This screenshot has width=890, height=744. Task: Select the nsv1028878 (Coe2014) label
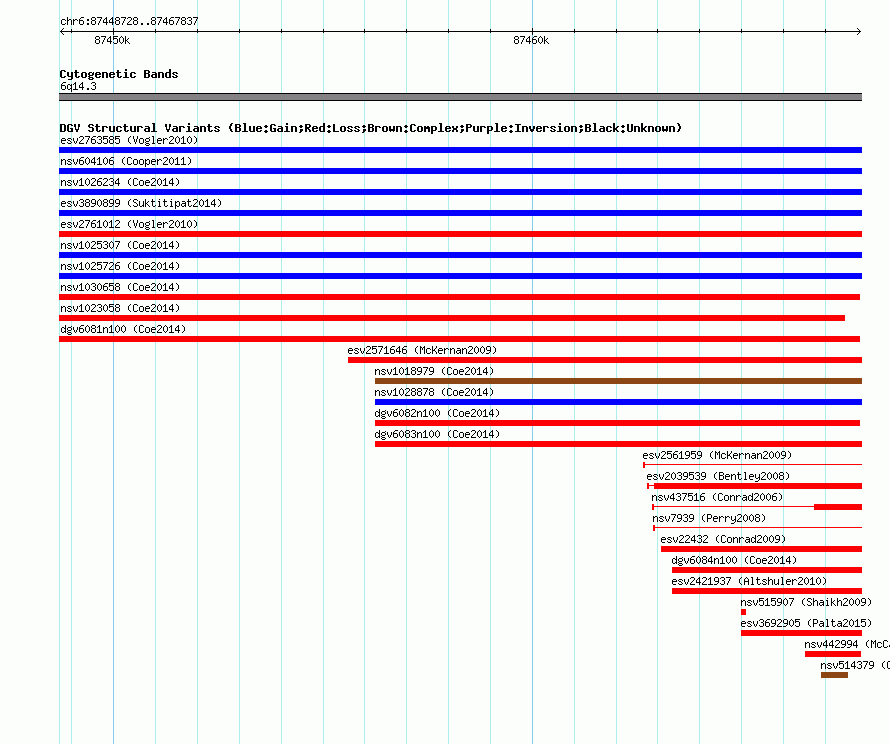click(434, 392)
